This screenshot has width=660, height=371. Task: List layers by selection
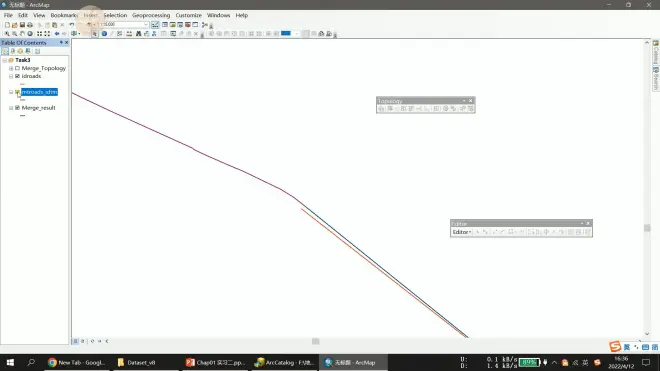coord(28,51)
